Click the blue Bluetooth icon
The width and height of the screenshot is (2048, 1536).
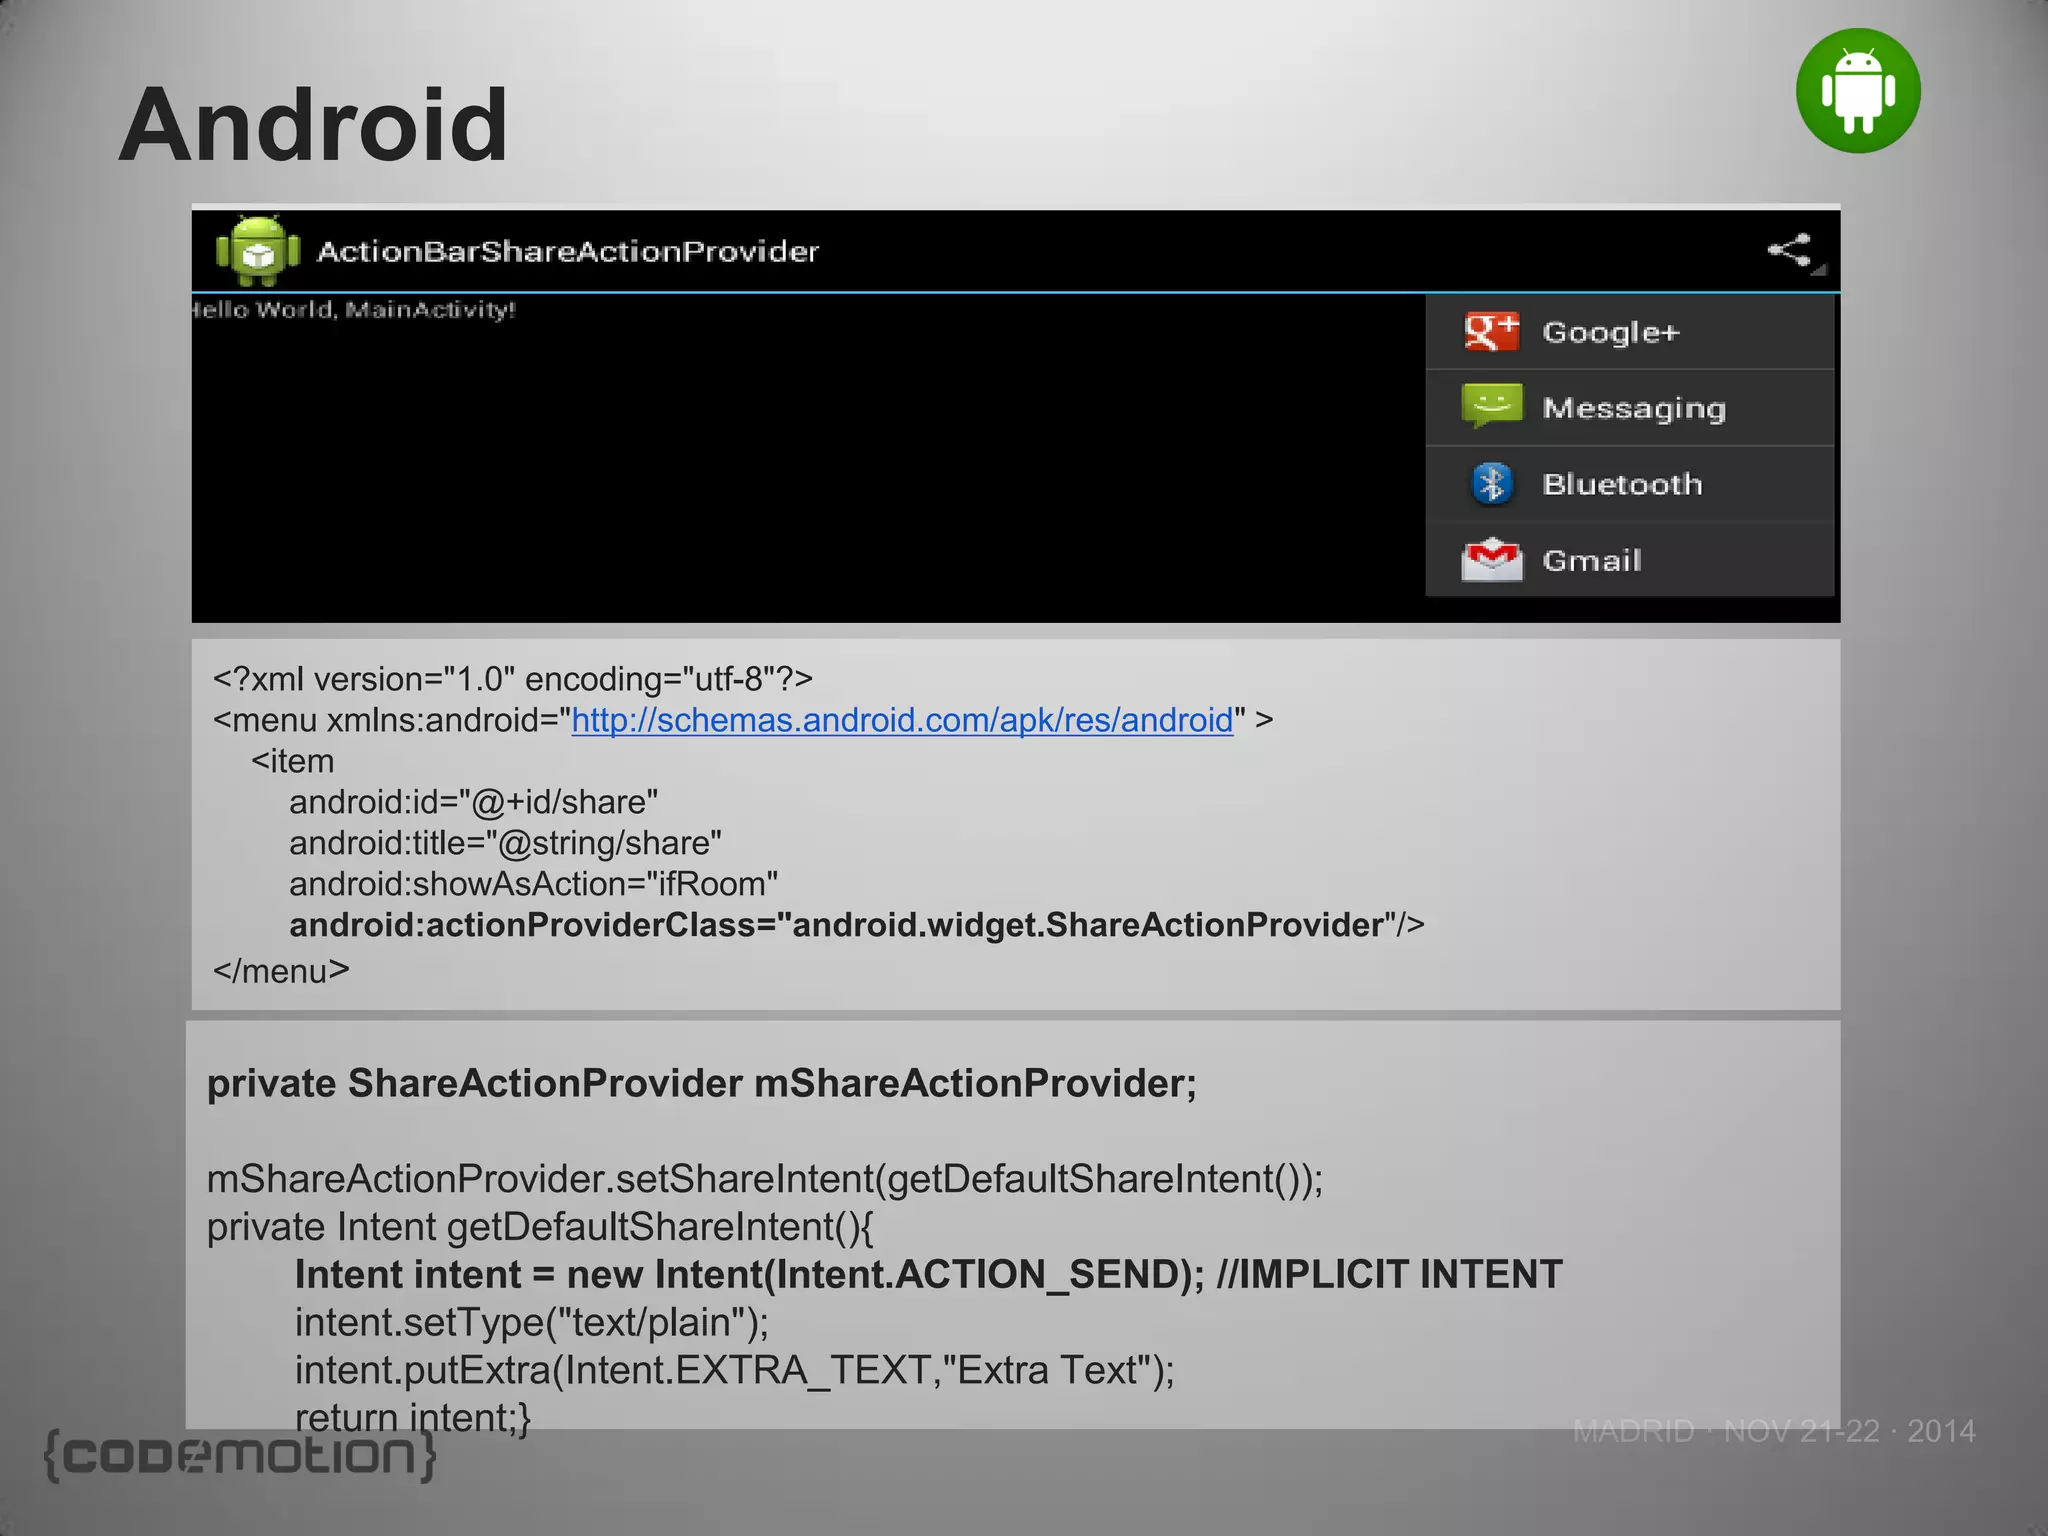1492,484
